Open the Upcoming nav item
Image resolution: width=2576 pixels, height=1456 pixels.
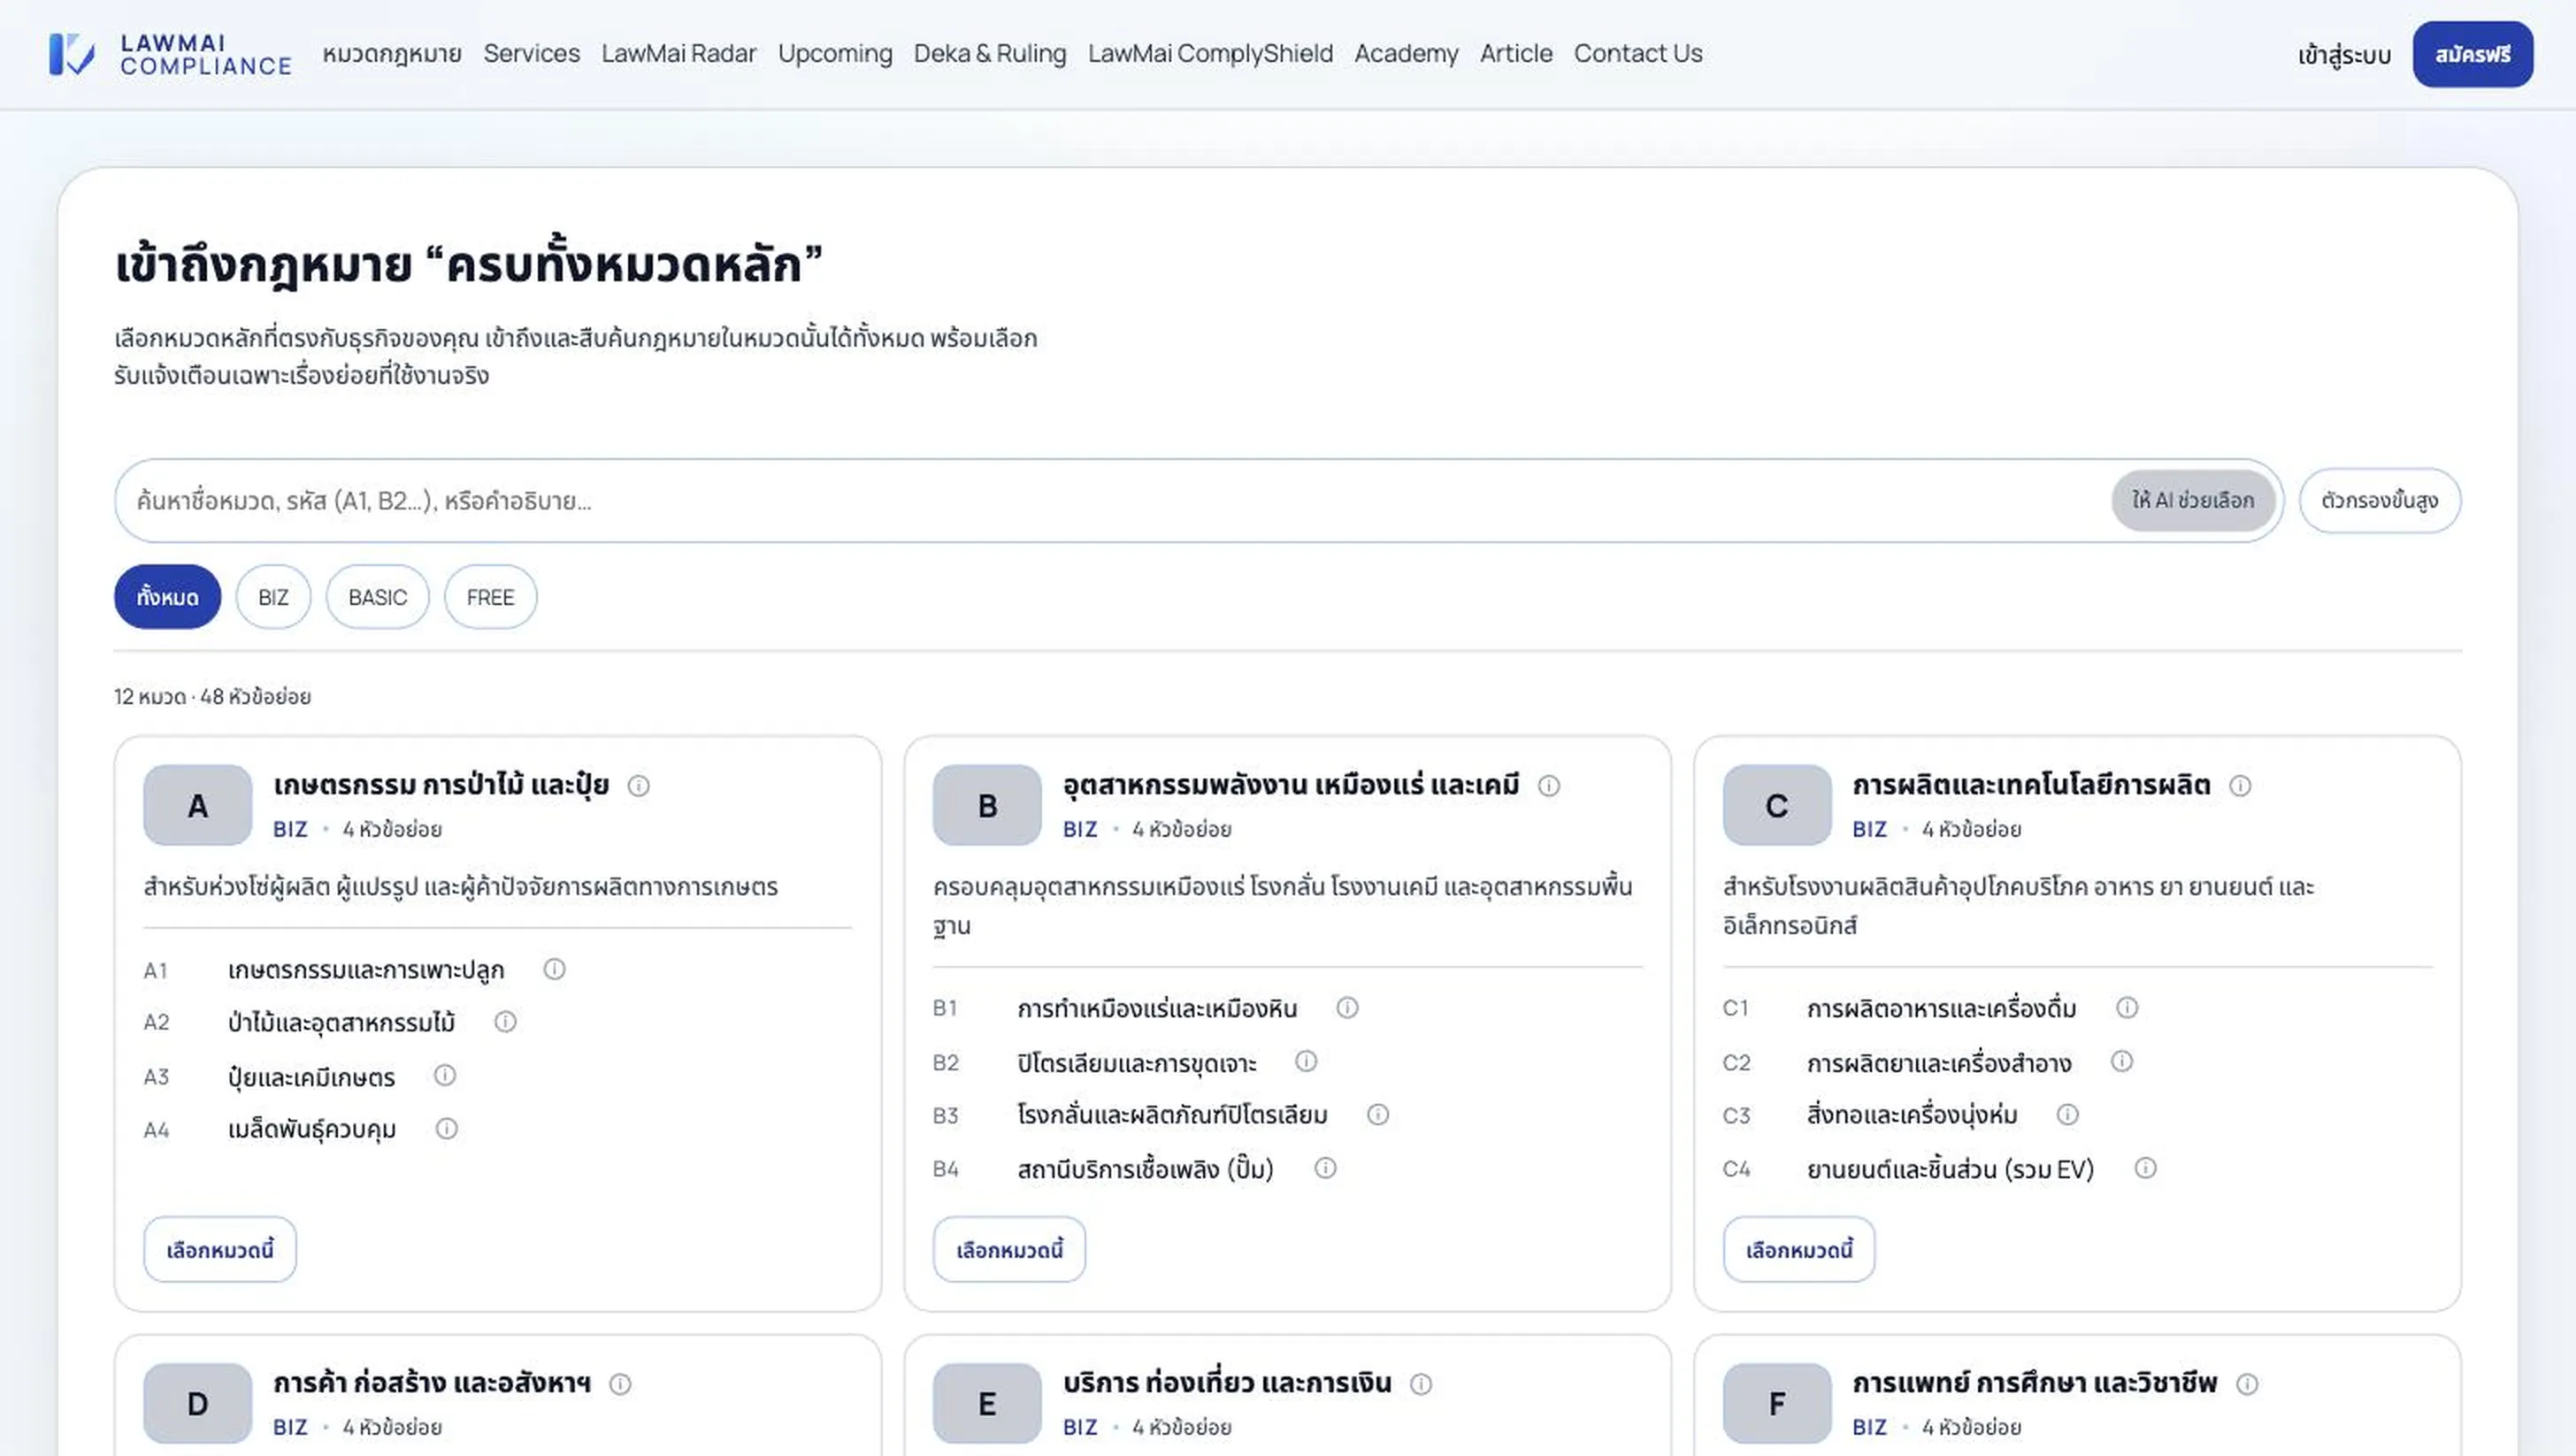click(835, 54)
